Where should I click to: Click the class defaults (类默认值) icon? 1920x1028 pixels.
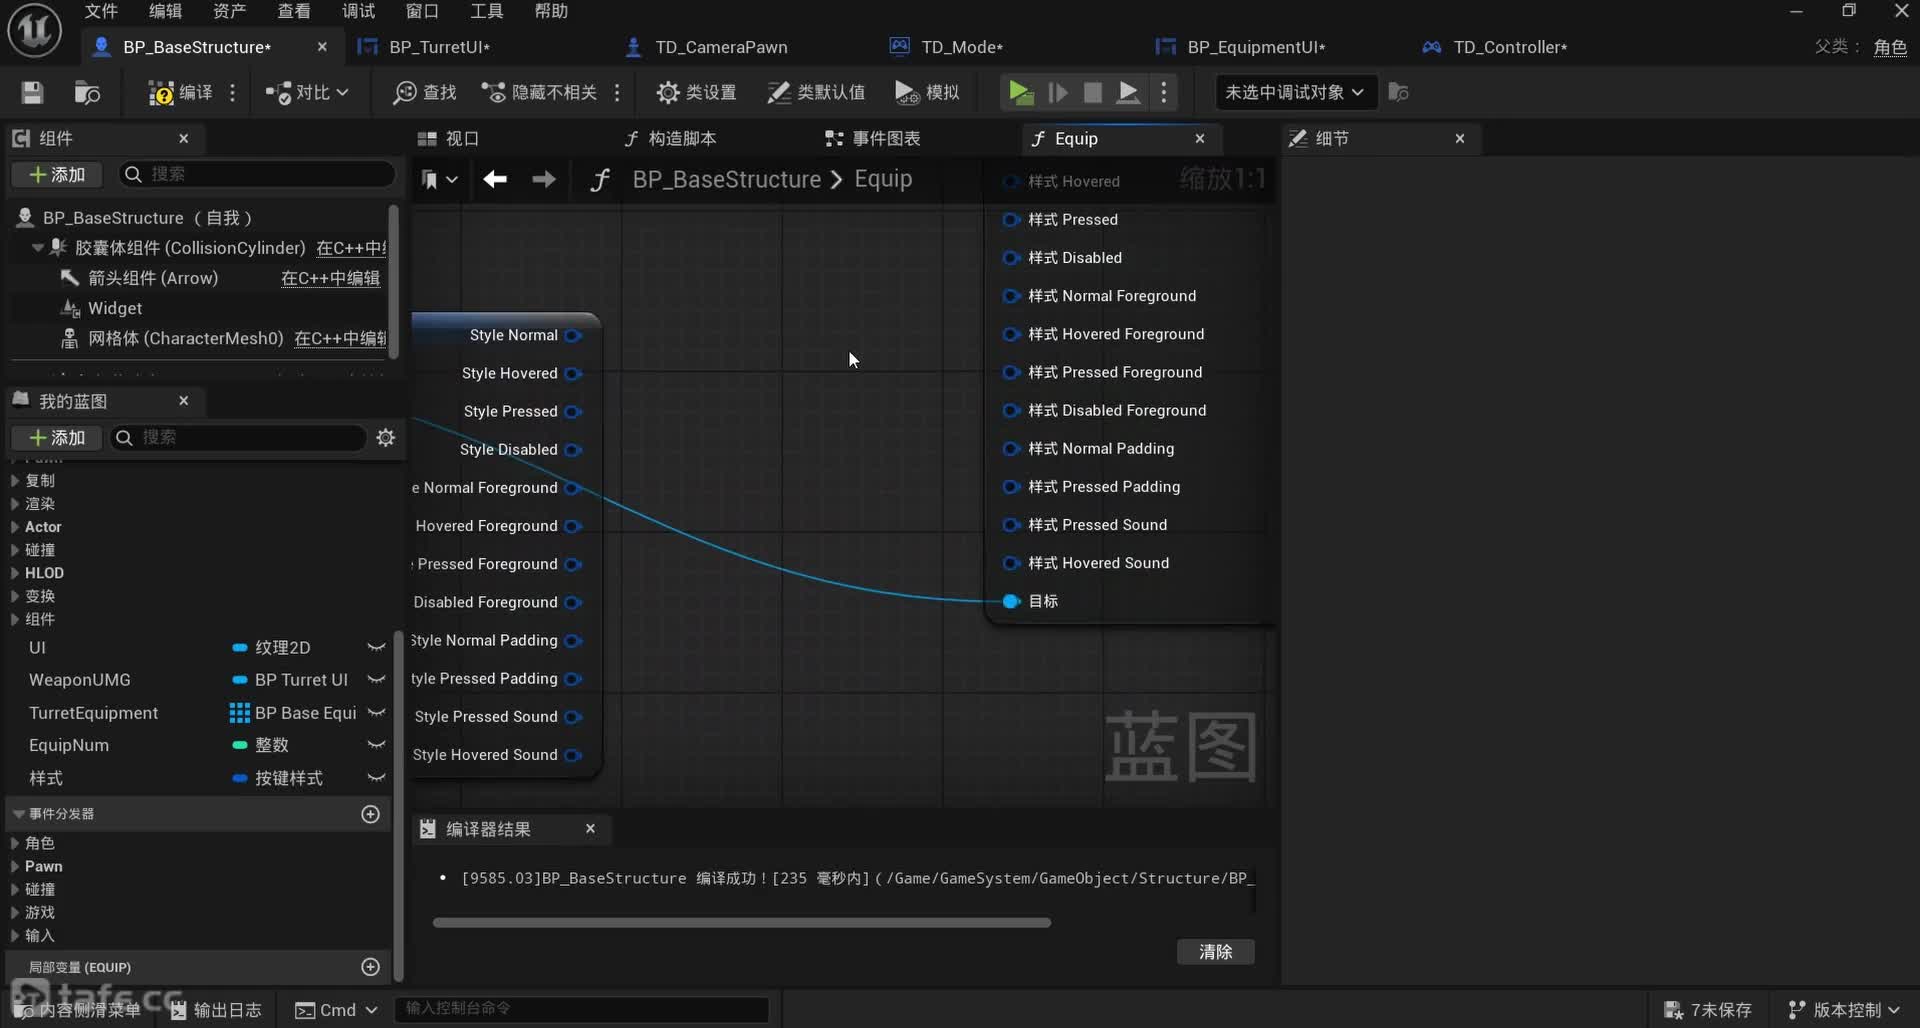pyautogui.click(x=816, y=93)
